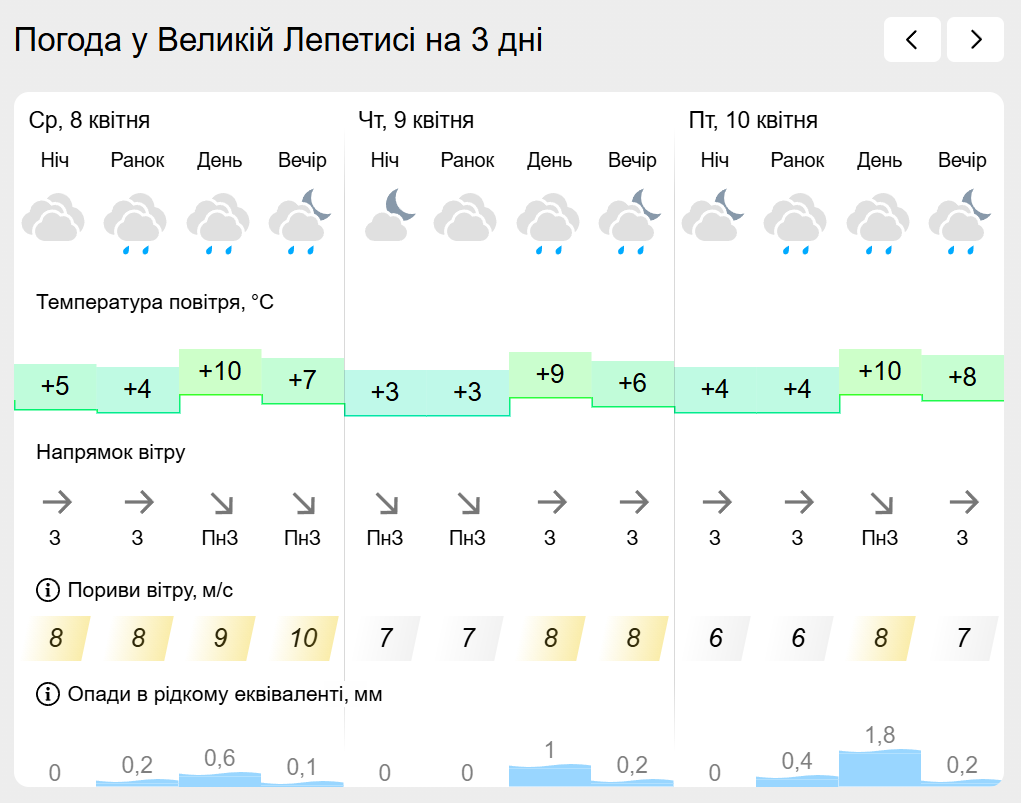
Task: Click Friday day 1,8 mm precipitation bar
Action: (879, 766)
